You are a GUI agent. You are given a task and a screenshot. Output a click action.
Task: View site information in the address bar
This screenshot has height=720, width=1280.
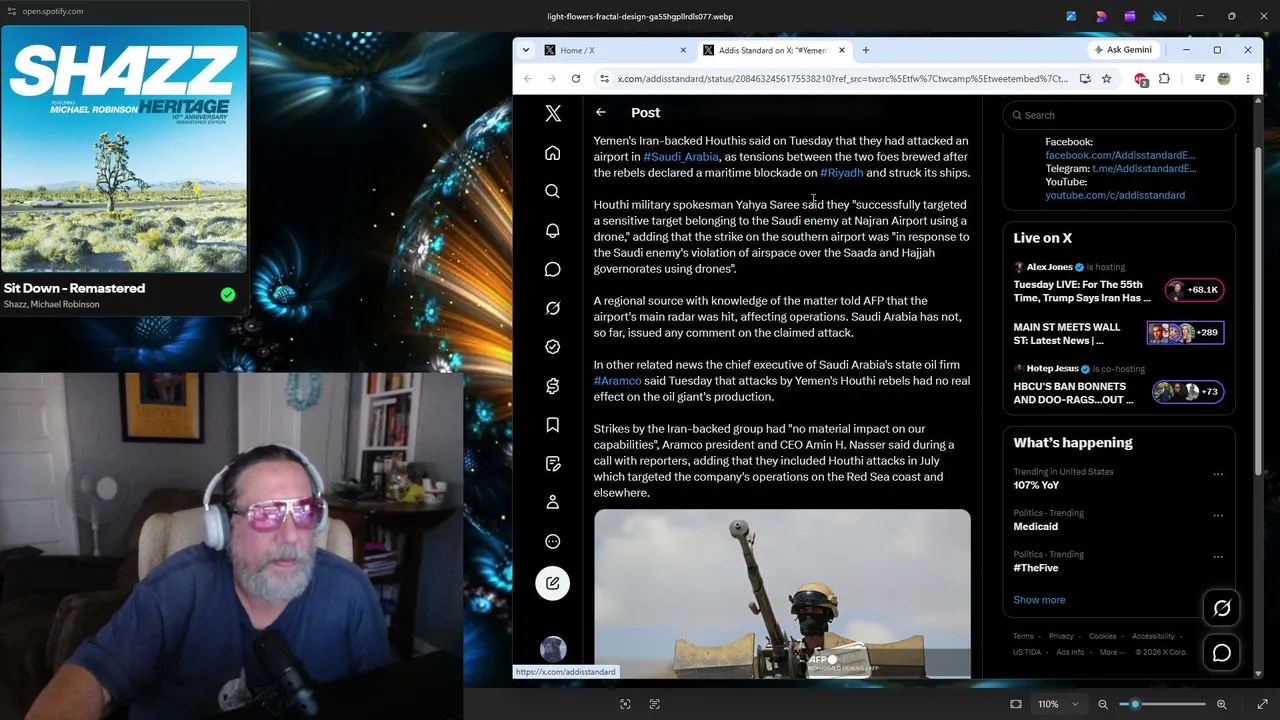604,79
